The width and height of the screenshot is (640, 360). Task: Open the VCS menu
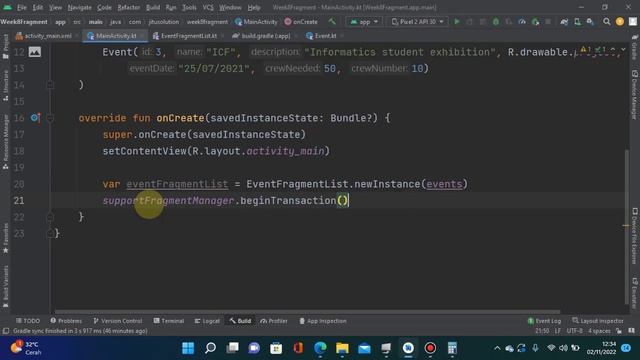point(208,7)
